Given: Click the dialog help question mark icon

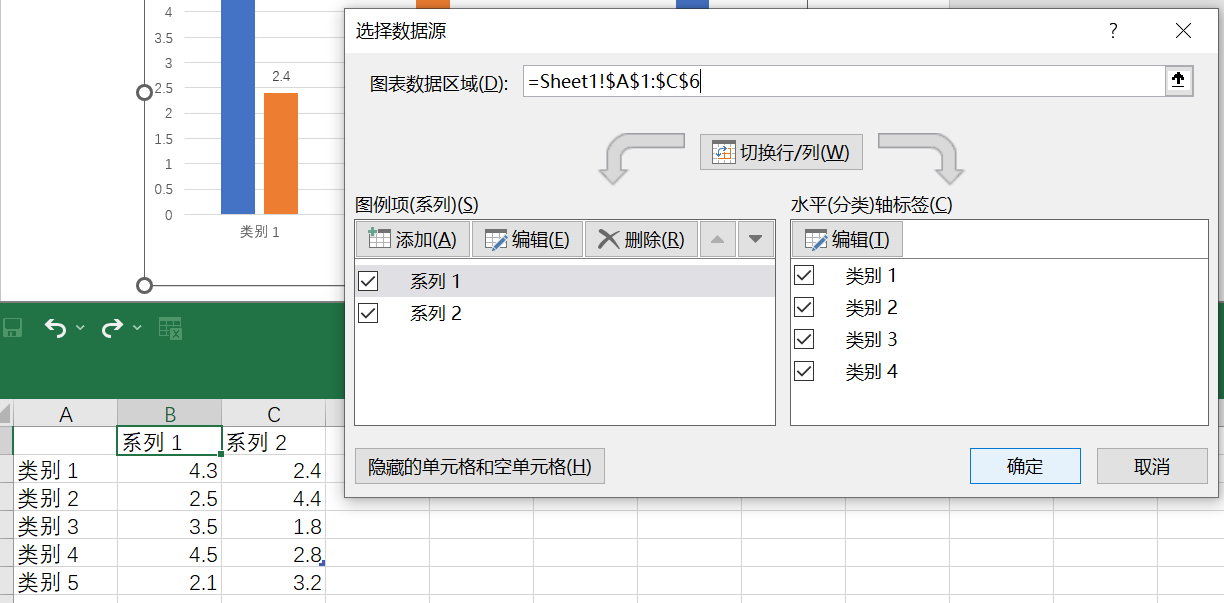Looking at the screenshot, I should (1112, 31).
